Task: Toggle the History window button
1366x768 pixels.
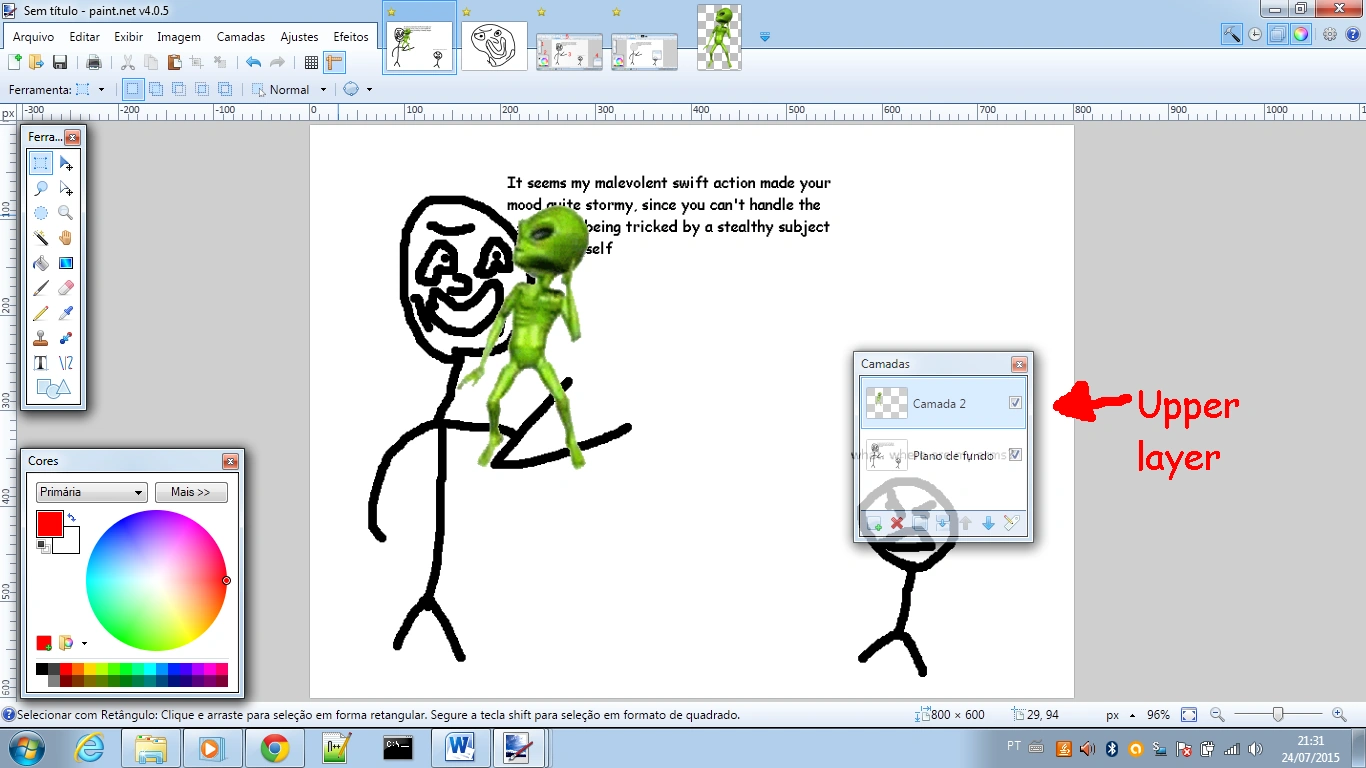Action: tap(1255, 34)
